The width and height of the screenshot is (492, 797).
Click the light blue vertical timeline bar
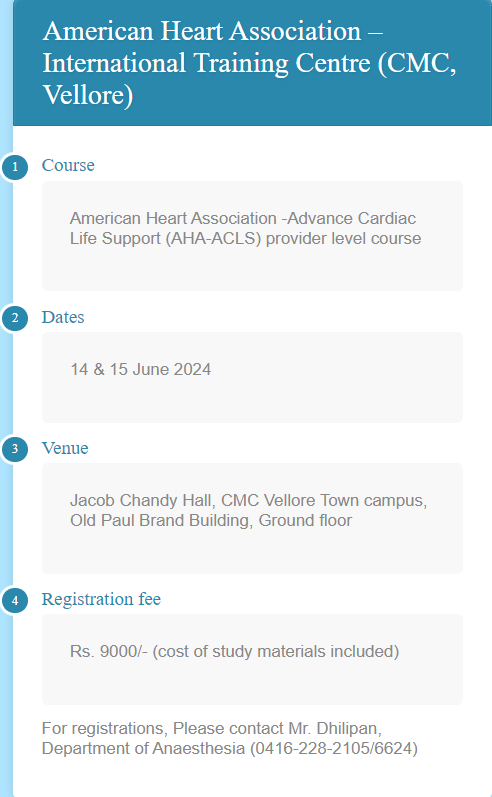(x=6, y=398)
